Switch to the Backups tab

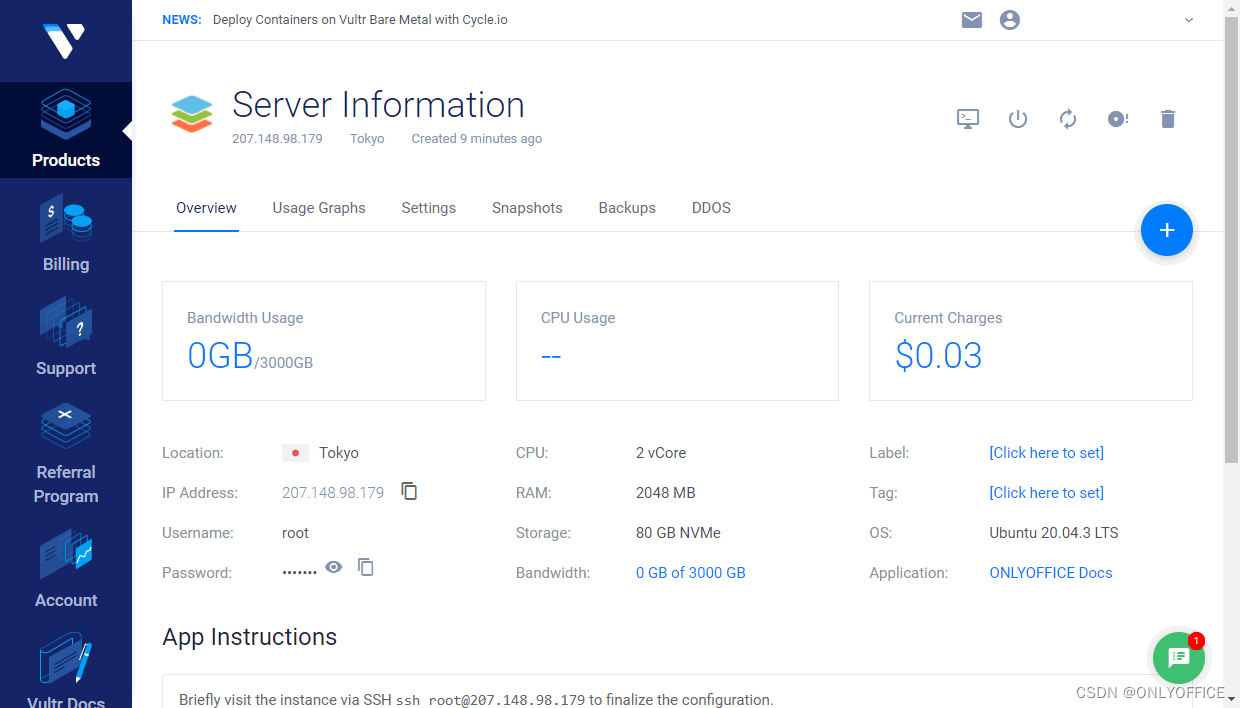627,208
